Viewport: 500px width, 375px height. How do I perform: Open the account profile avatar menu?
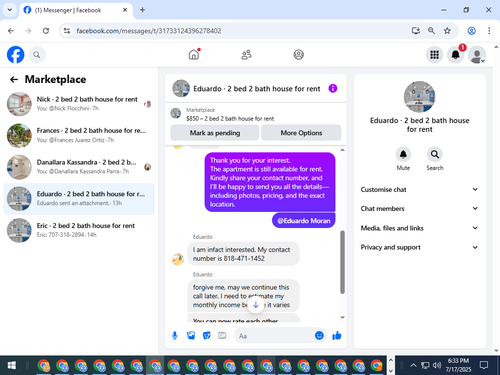pyautogui.click(x=477, y=55)
